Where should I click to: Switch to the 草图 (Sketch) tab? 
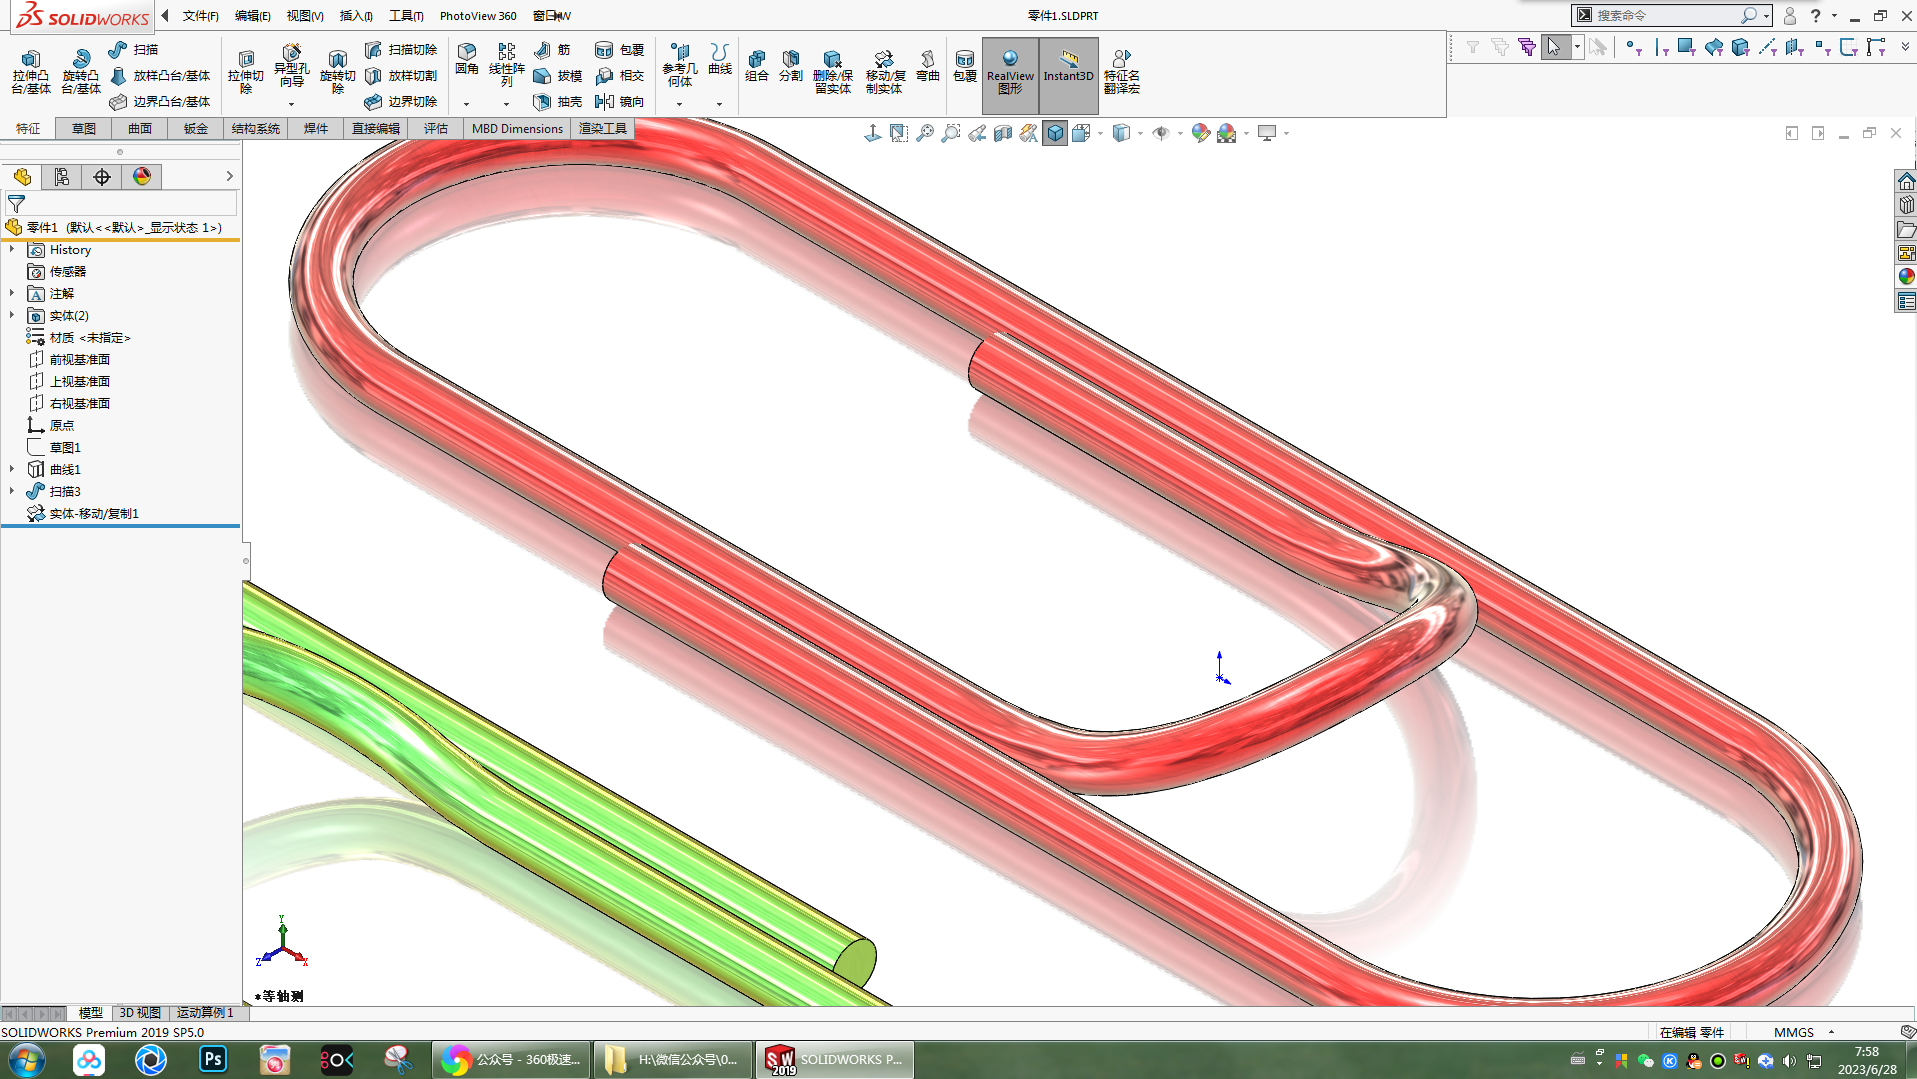[84, 128]
